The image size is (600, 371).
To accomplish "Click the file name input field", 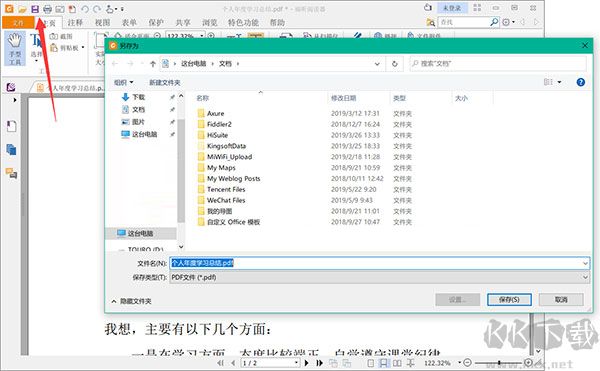I will [x=379, y=263].
